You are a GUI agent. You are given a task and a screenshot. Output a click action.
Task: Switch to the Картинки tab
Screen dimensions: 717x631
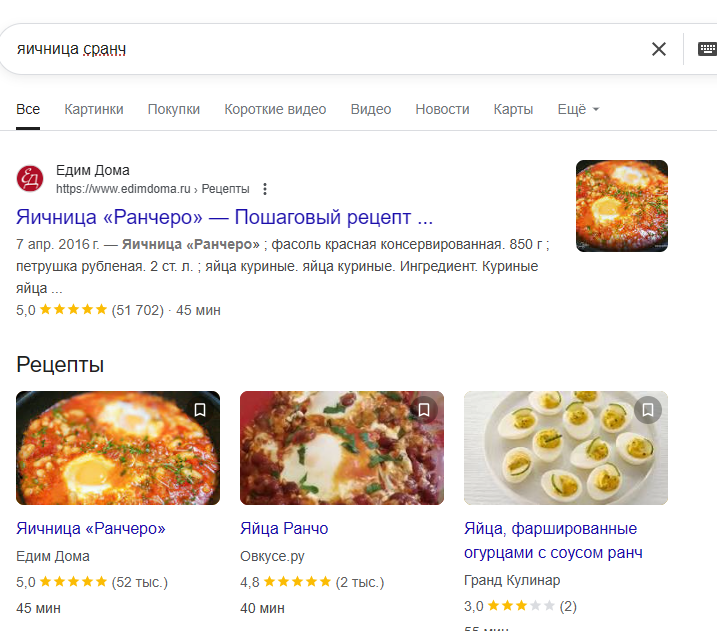[94, 109]
